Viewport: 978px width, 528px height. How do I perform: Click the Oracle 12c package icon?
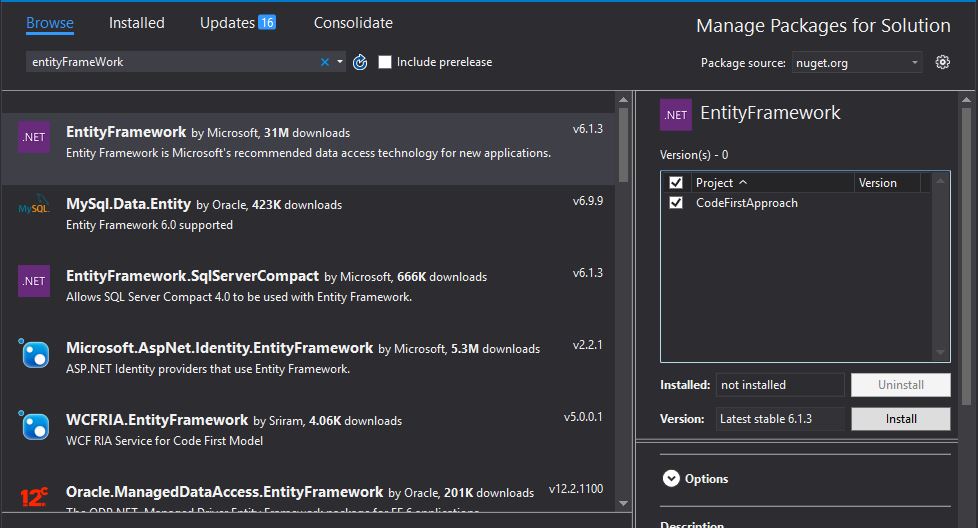click(x=34, y=497)
